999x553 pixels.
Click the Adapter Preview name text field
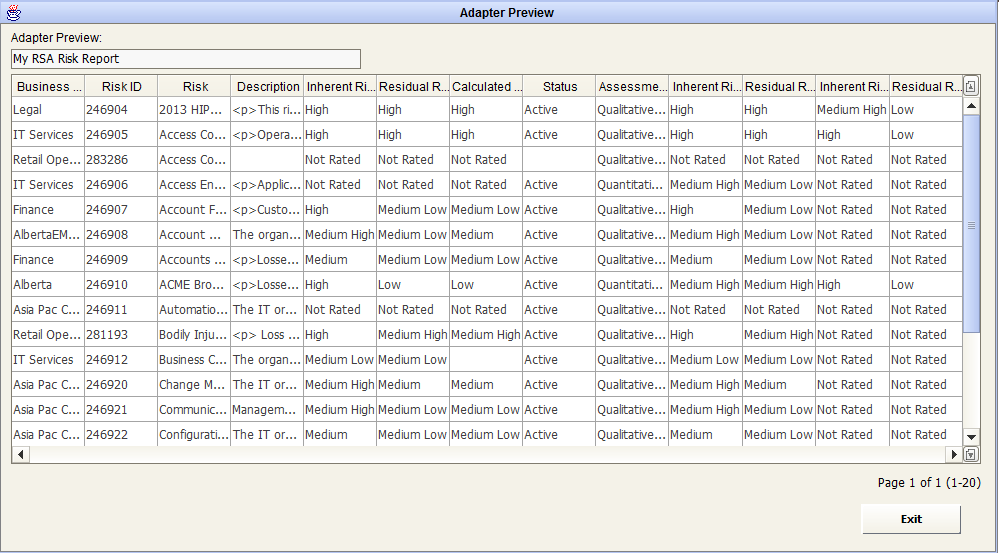(185, 59)
